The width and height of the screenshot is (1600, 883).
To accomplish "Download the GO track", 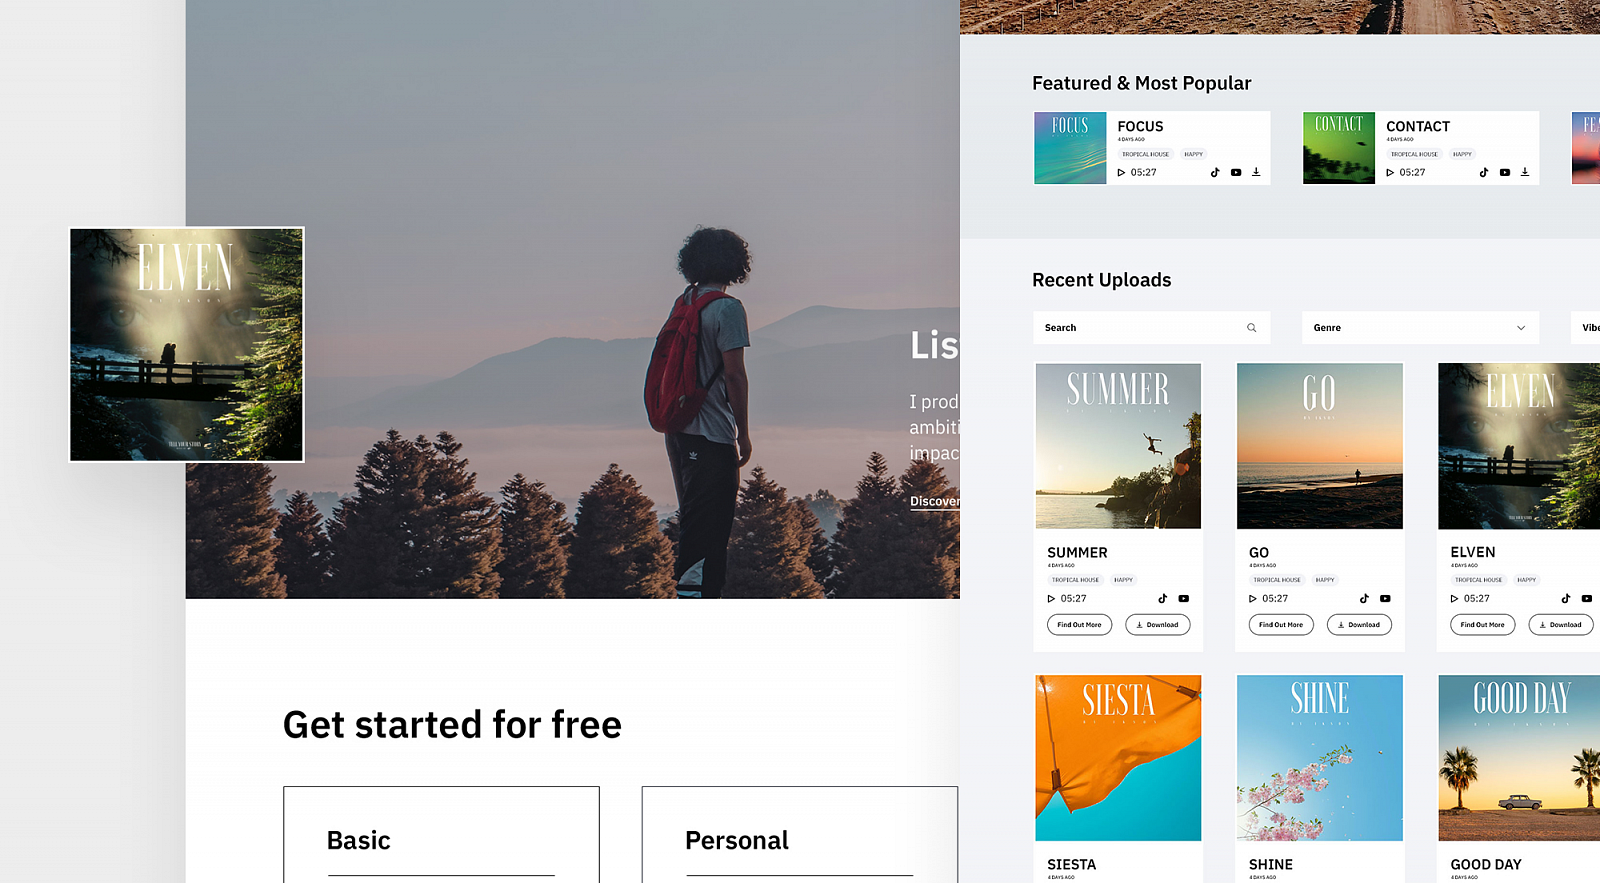I will [x=1359, y=625].
